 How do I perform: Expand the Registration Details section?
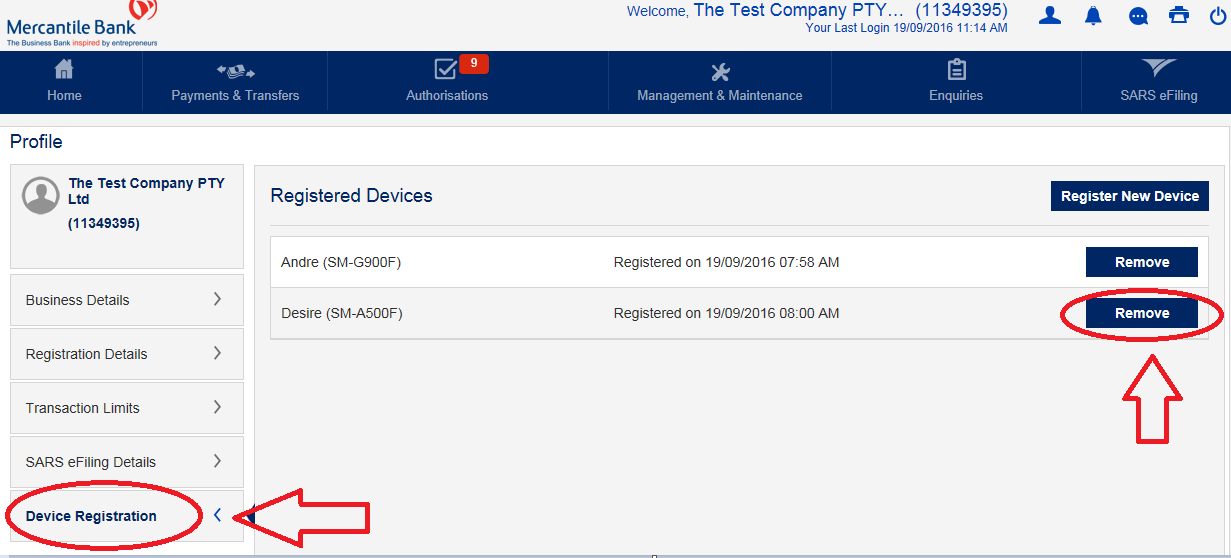(126, 354)
